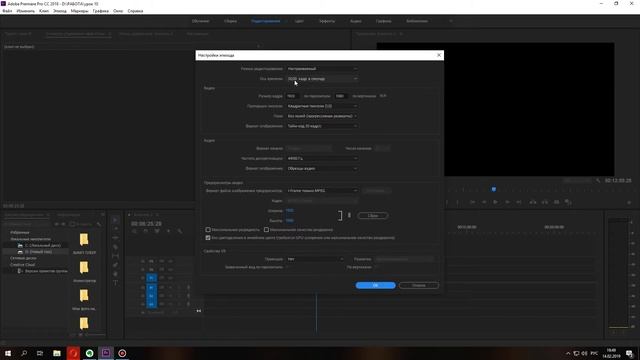Open the "Справка" menu

pyautogui.click(x=135, y=11)
